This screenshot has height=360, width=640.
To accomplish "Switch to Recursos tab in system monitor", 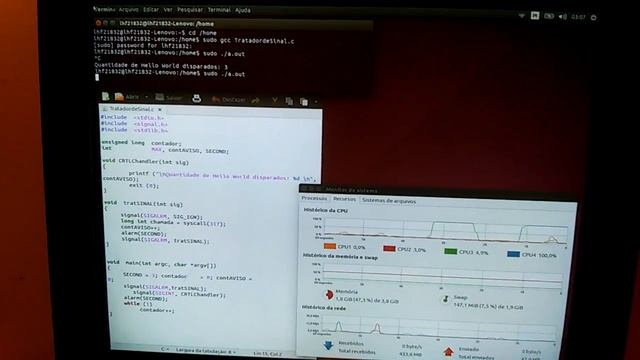I will (x=344, y=199).
